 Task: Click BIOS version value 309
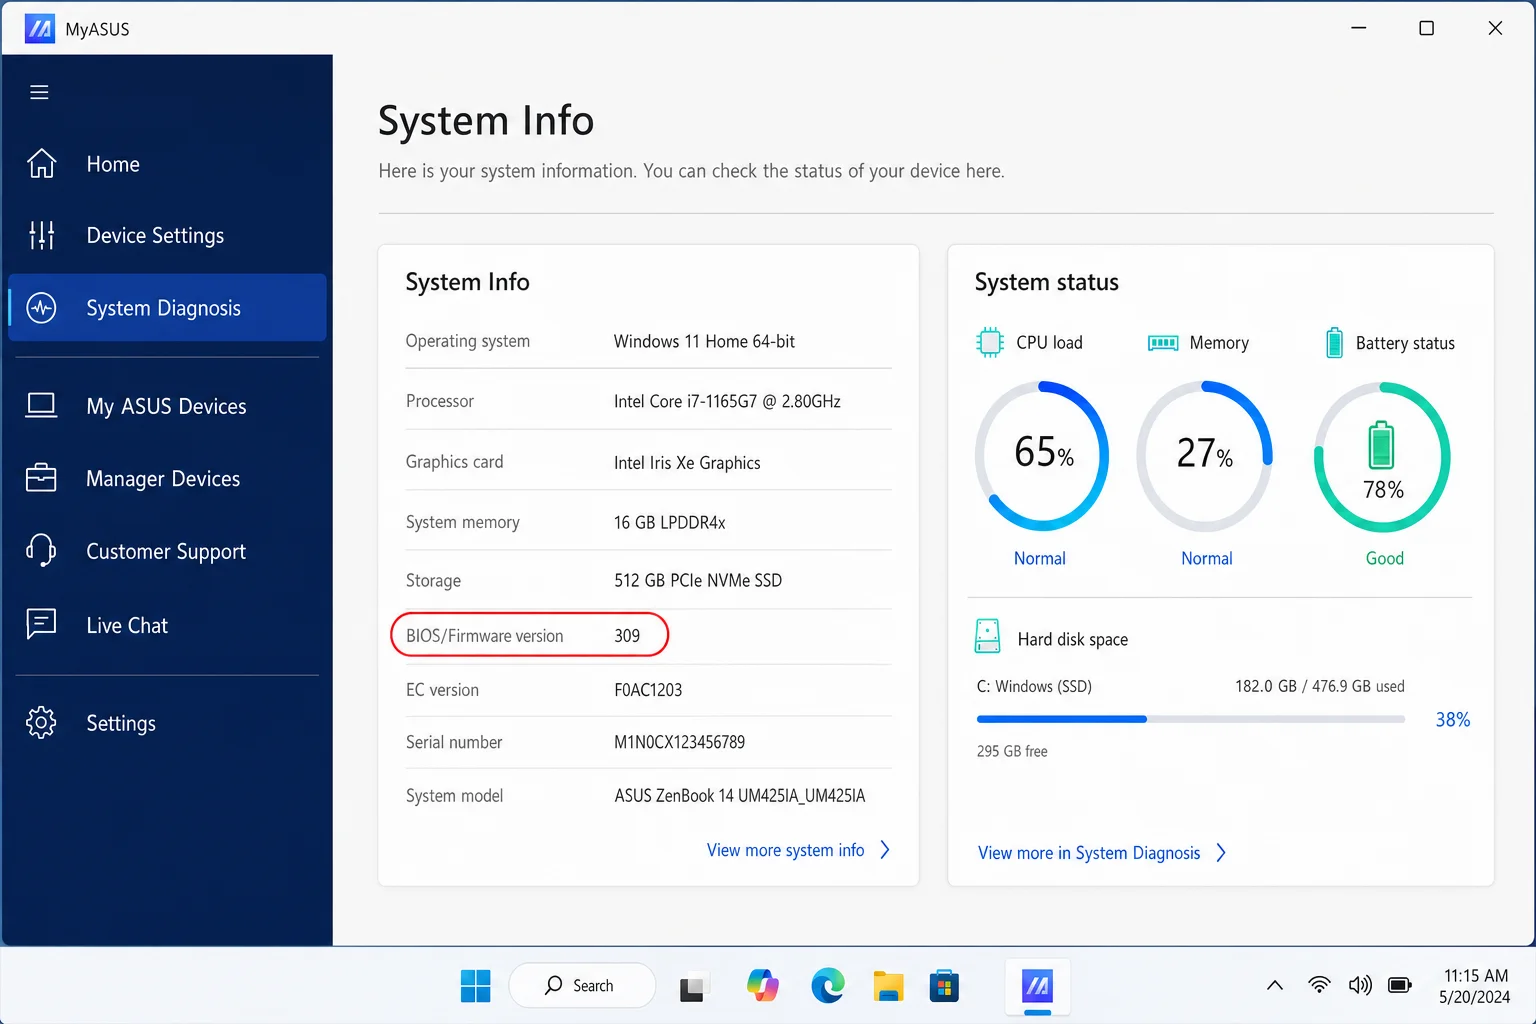coord(627,636)
